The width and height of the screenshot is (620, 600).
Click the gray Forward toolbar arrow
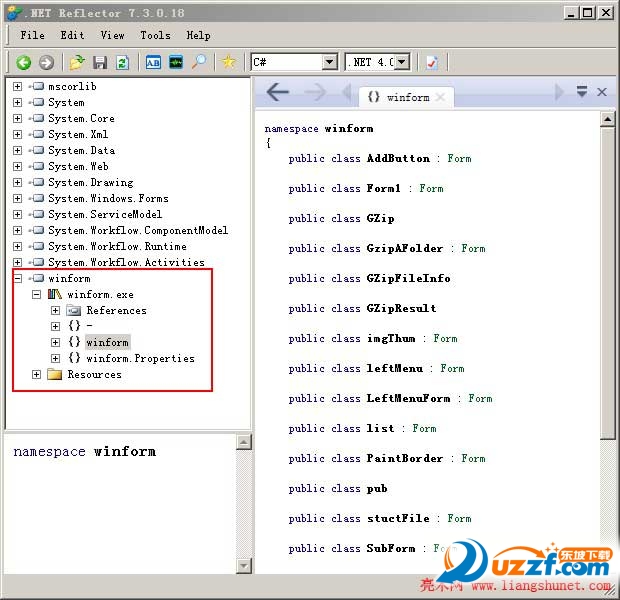[x=47, y=62]
